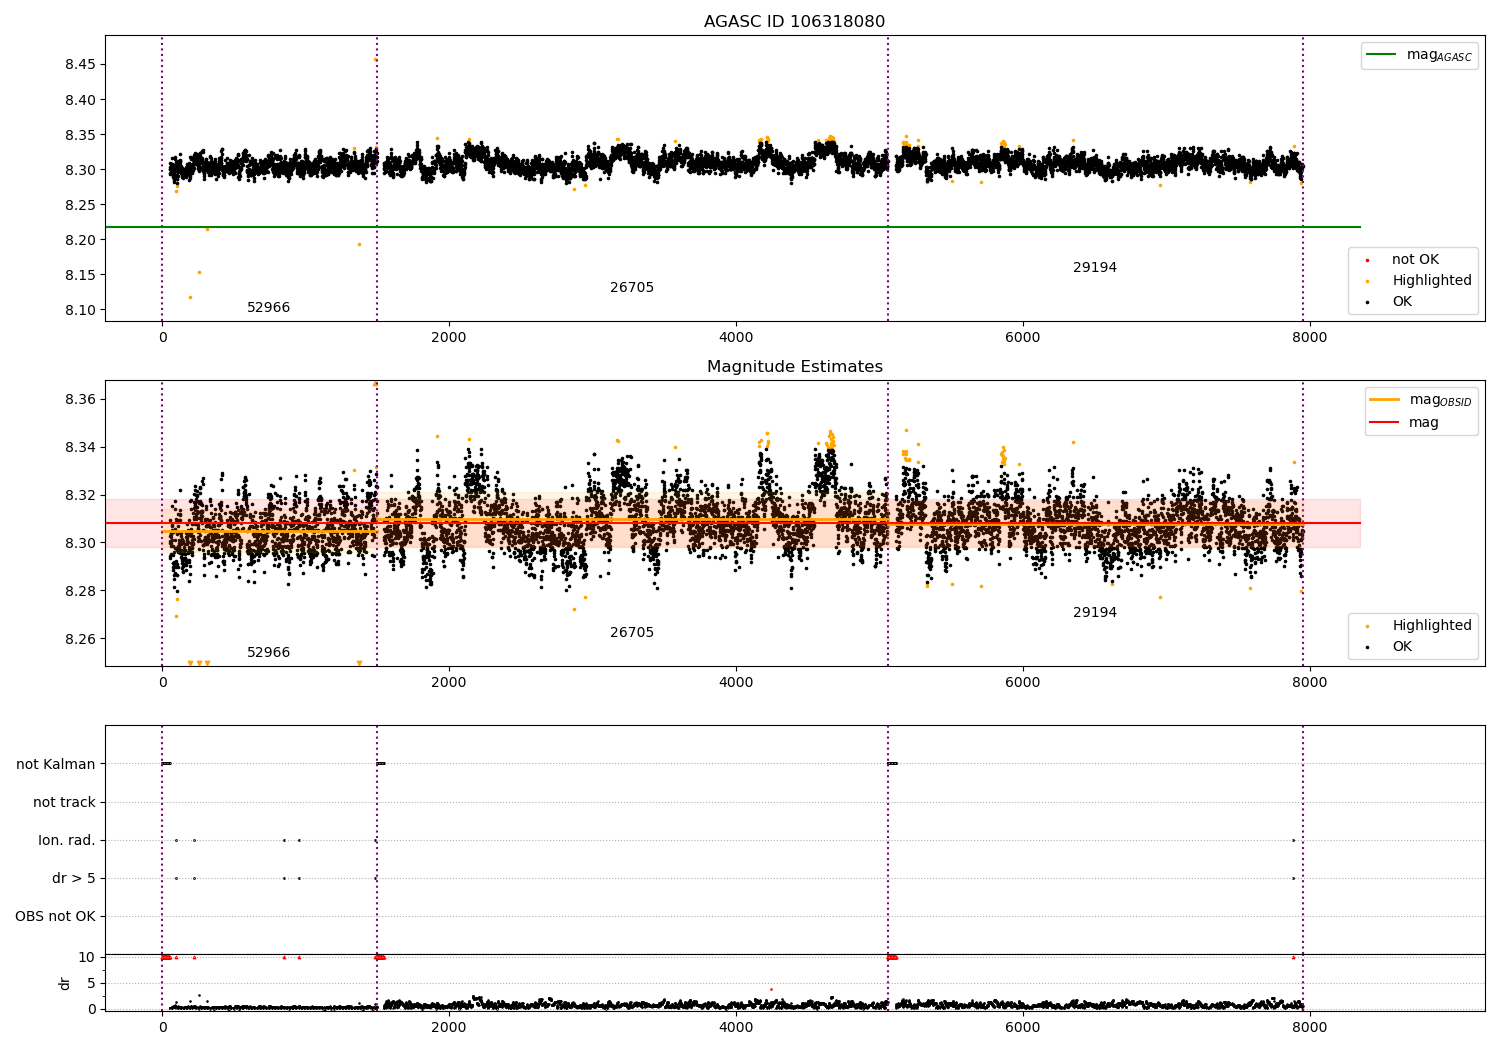The image size is (1500, 1050).
Task: Click 'Highlighted' in the top plot legend
Action: 1432,281
